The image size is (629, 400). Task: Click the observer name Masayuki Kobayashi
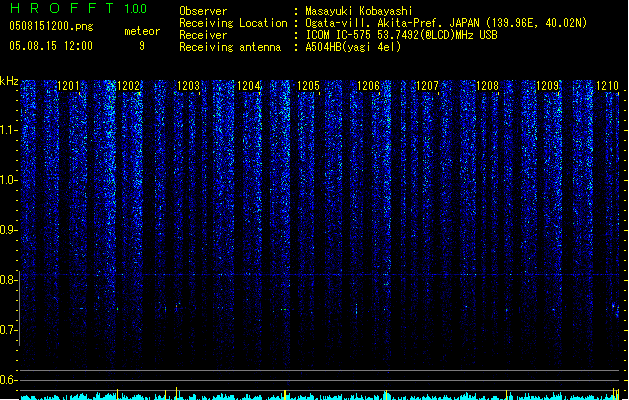click(359, 11)
